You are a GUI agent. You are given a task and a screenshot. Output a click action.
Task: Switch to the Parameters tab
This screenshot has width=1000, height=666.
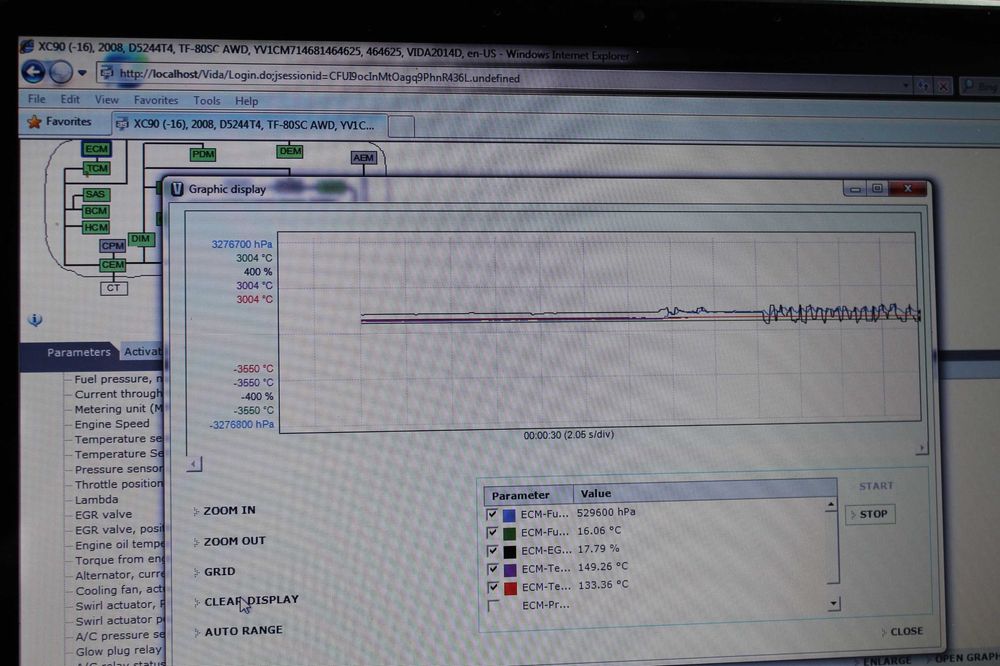(78, 352)
